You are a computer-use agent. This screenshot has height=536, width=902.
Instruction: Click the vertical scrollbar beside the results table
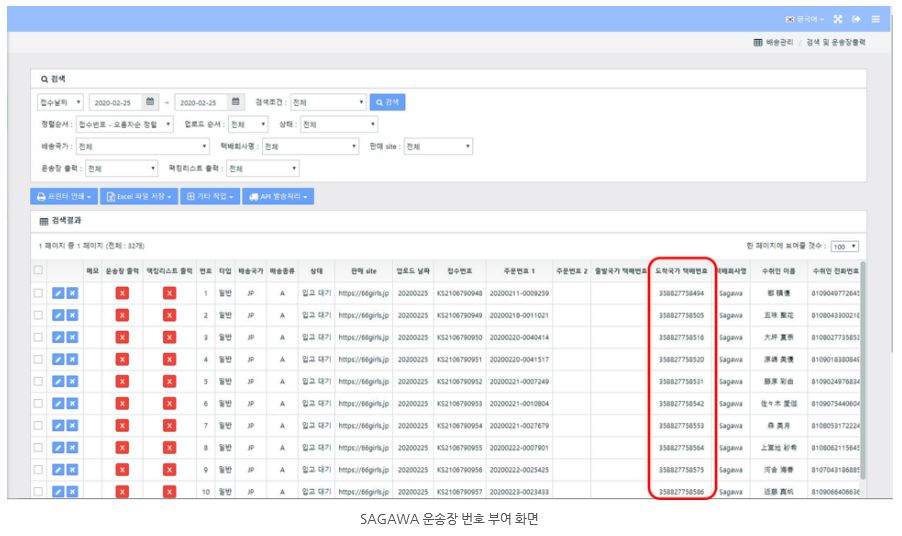[862, 368]
